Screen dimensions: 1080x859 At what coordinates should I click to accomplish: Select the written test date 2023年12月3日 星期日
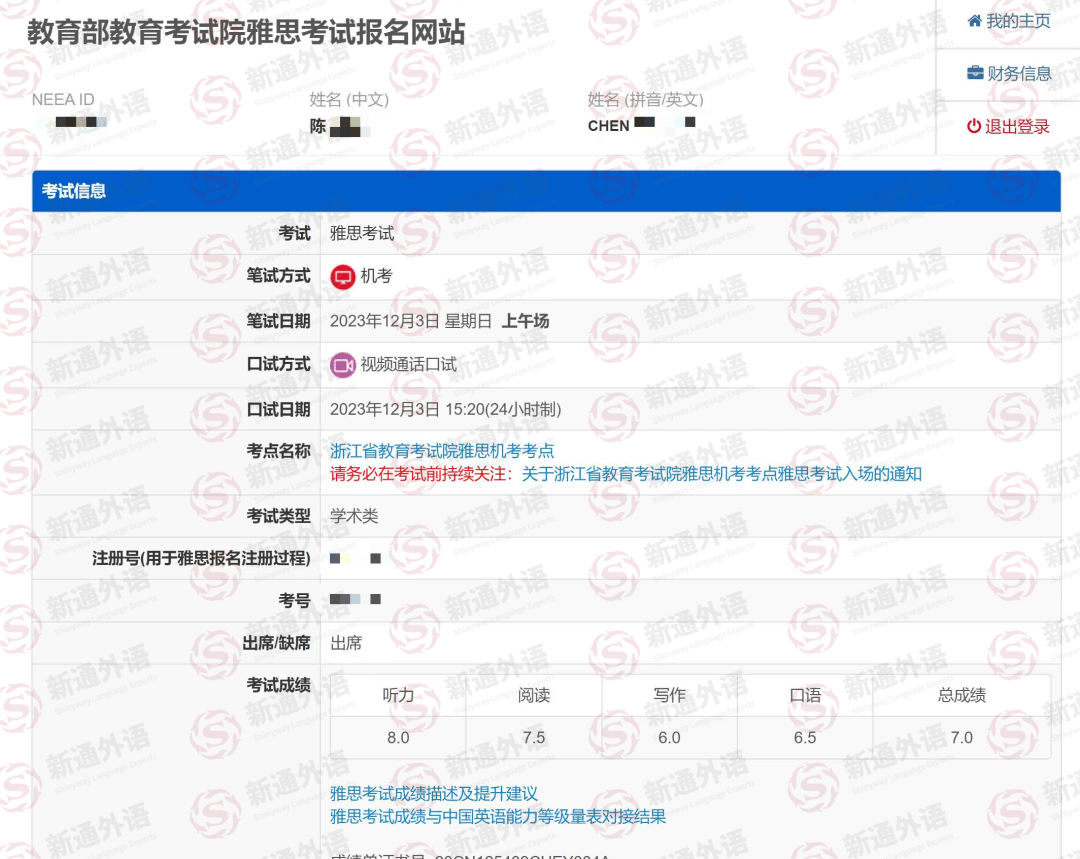(411, 321)
